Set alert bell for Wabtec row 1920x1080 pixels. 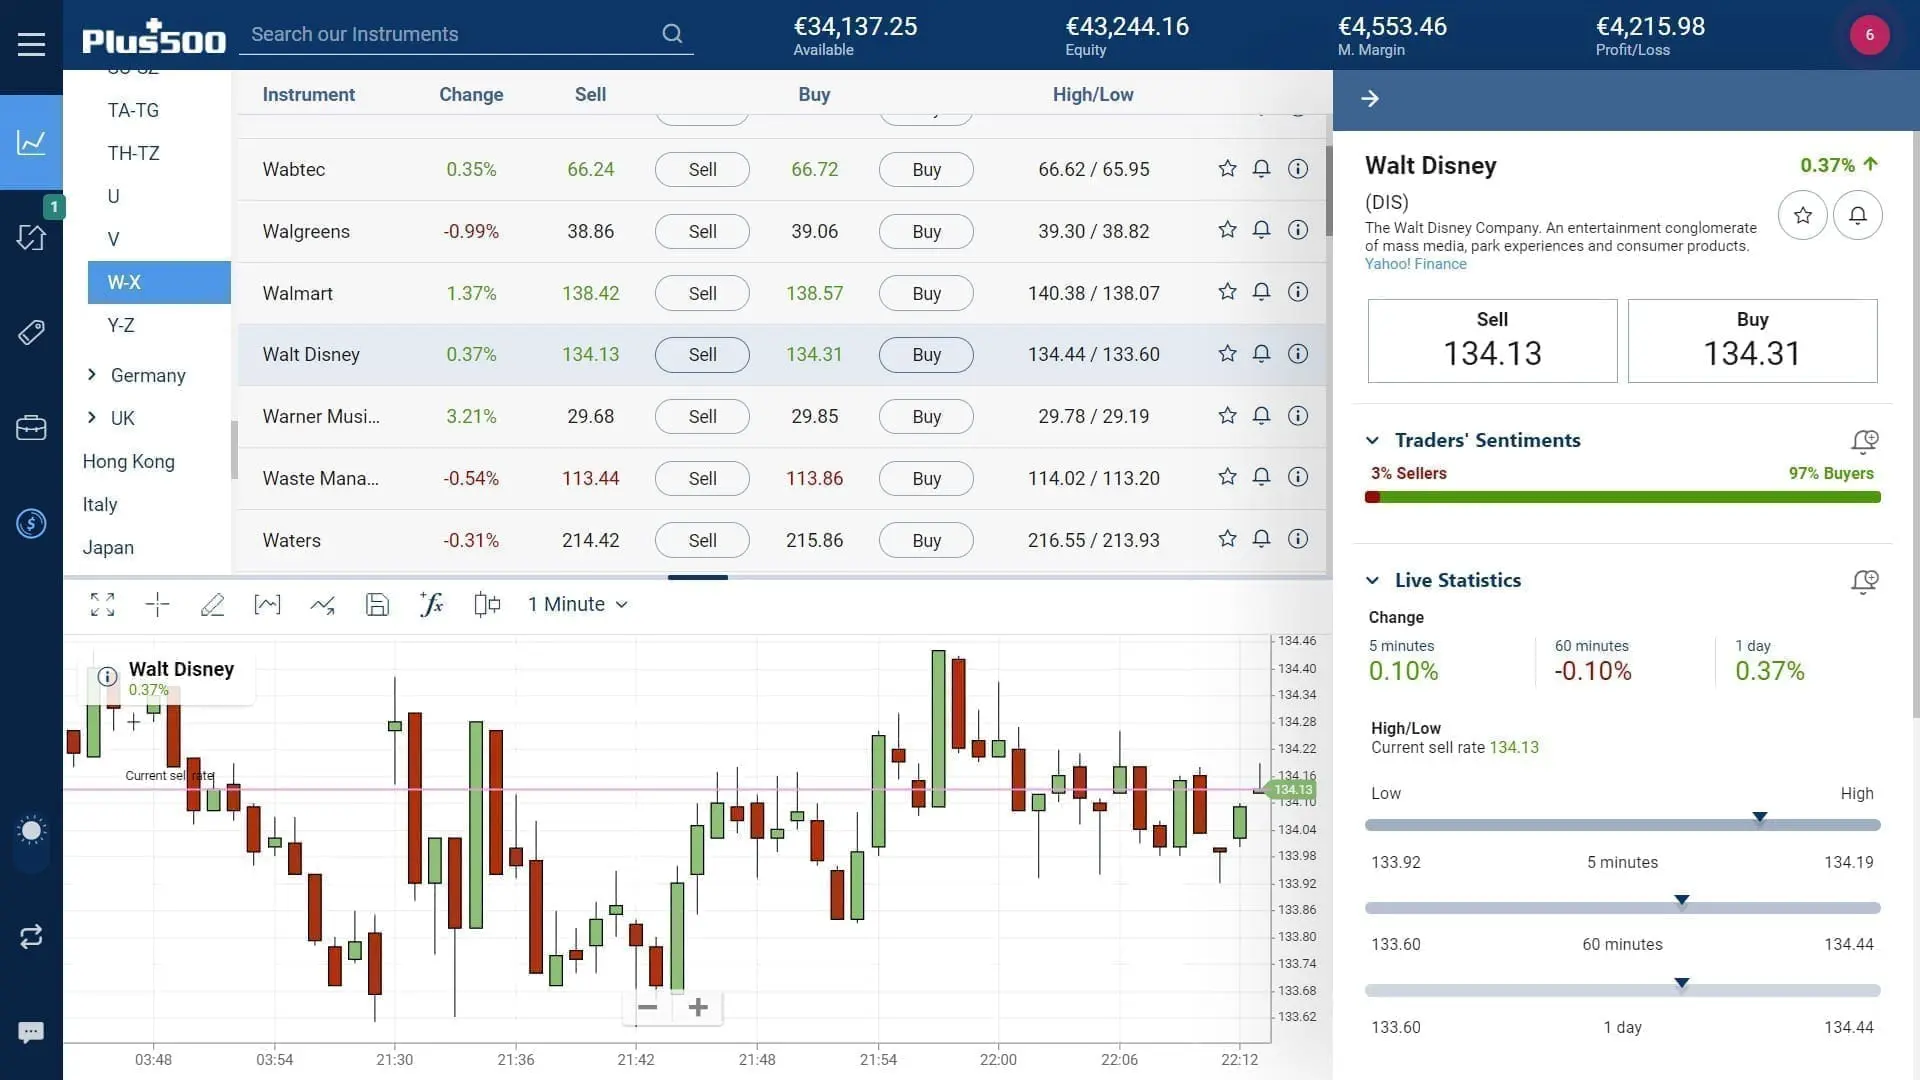(1261, 168)
